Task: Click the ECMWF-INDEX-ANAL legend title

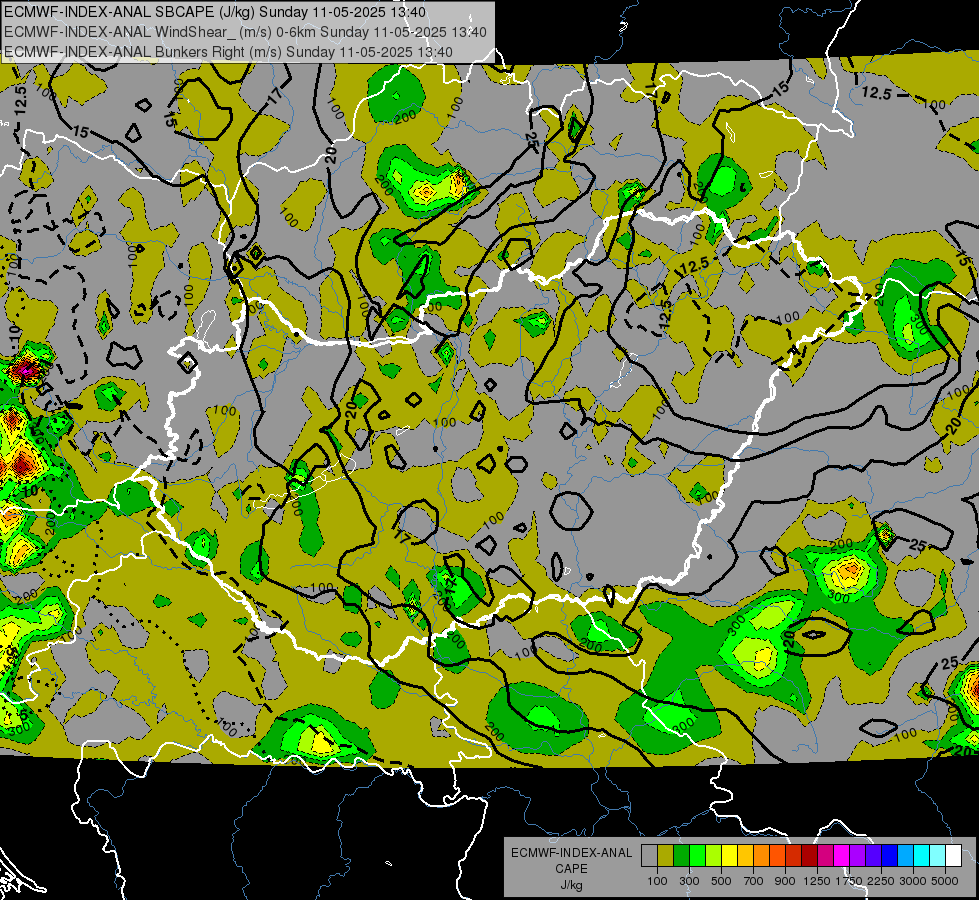Action: coord(571,853)
